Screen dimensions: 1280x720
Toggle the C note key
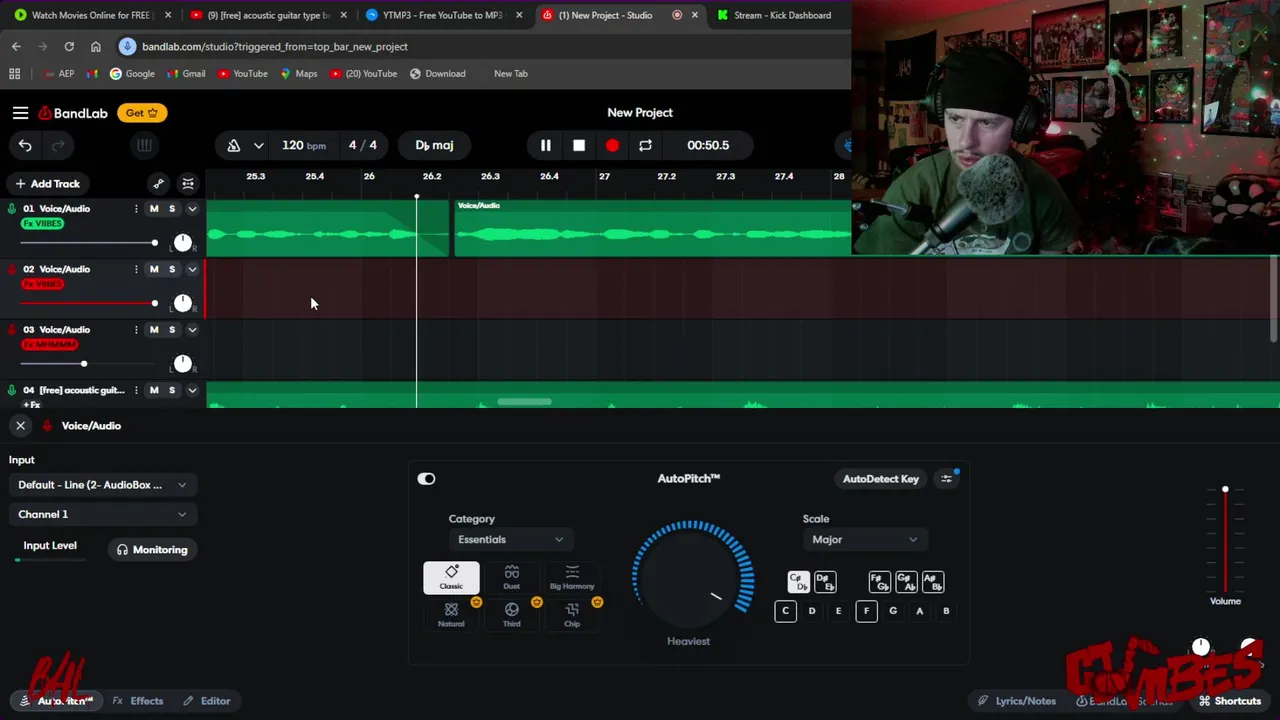point(785,611)
